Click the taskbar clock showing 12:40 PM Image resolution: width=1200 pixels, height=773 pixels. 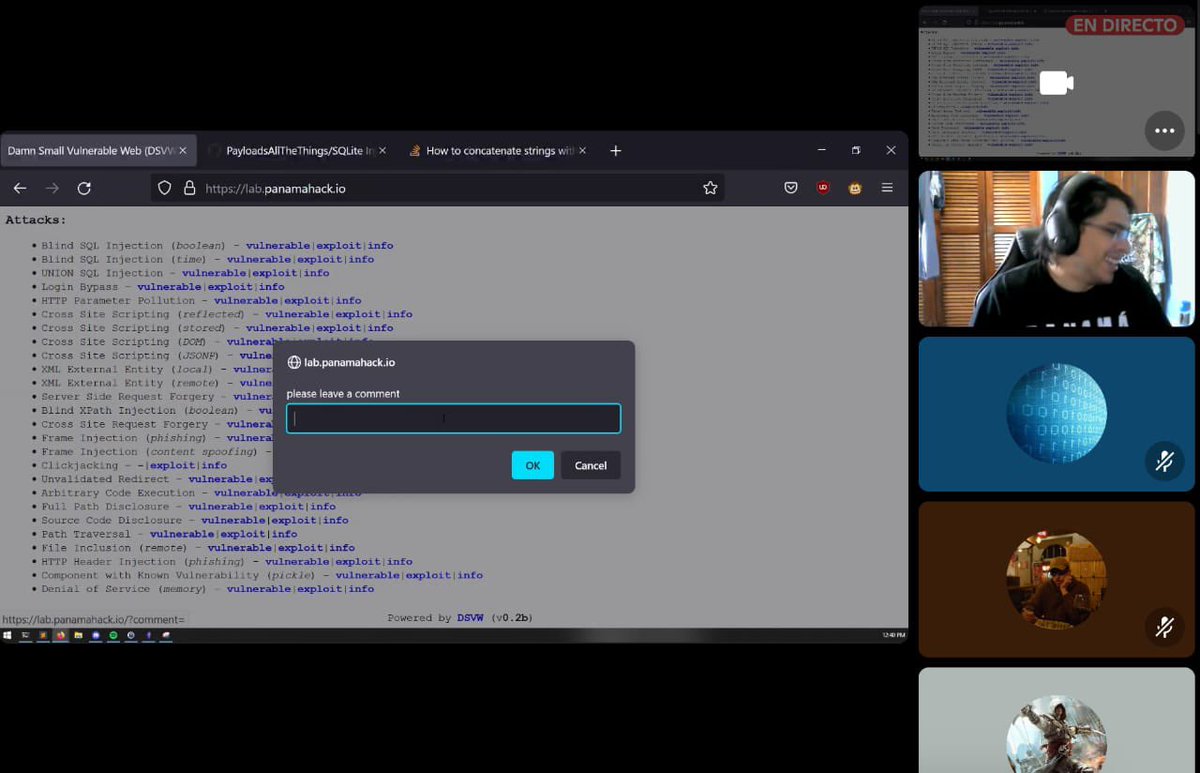(893, 635)
